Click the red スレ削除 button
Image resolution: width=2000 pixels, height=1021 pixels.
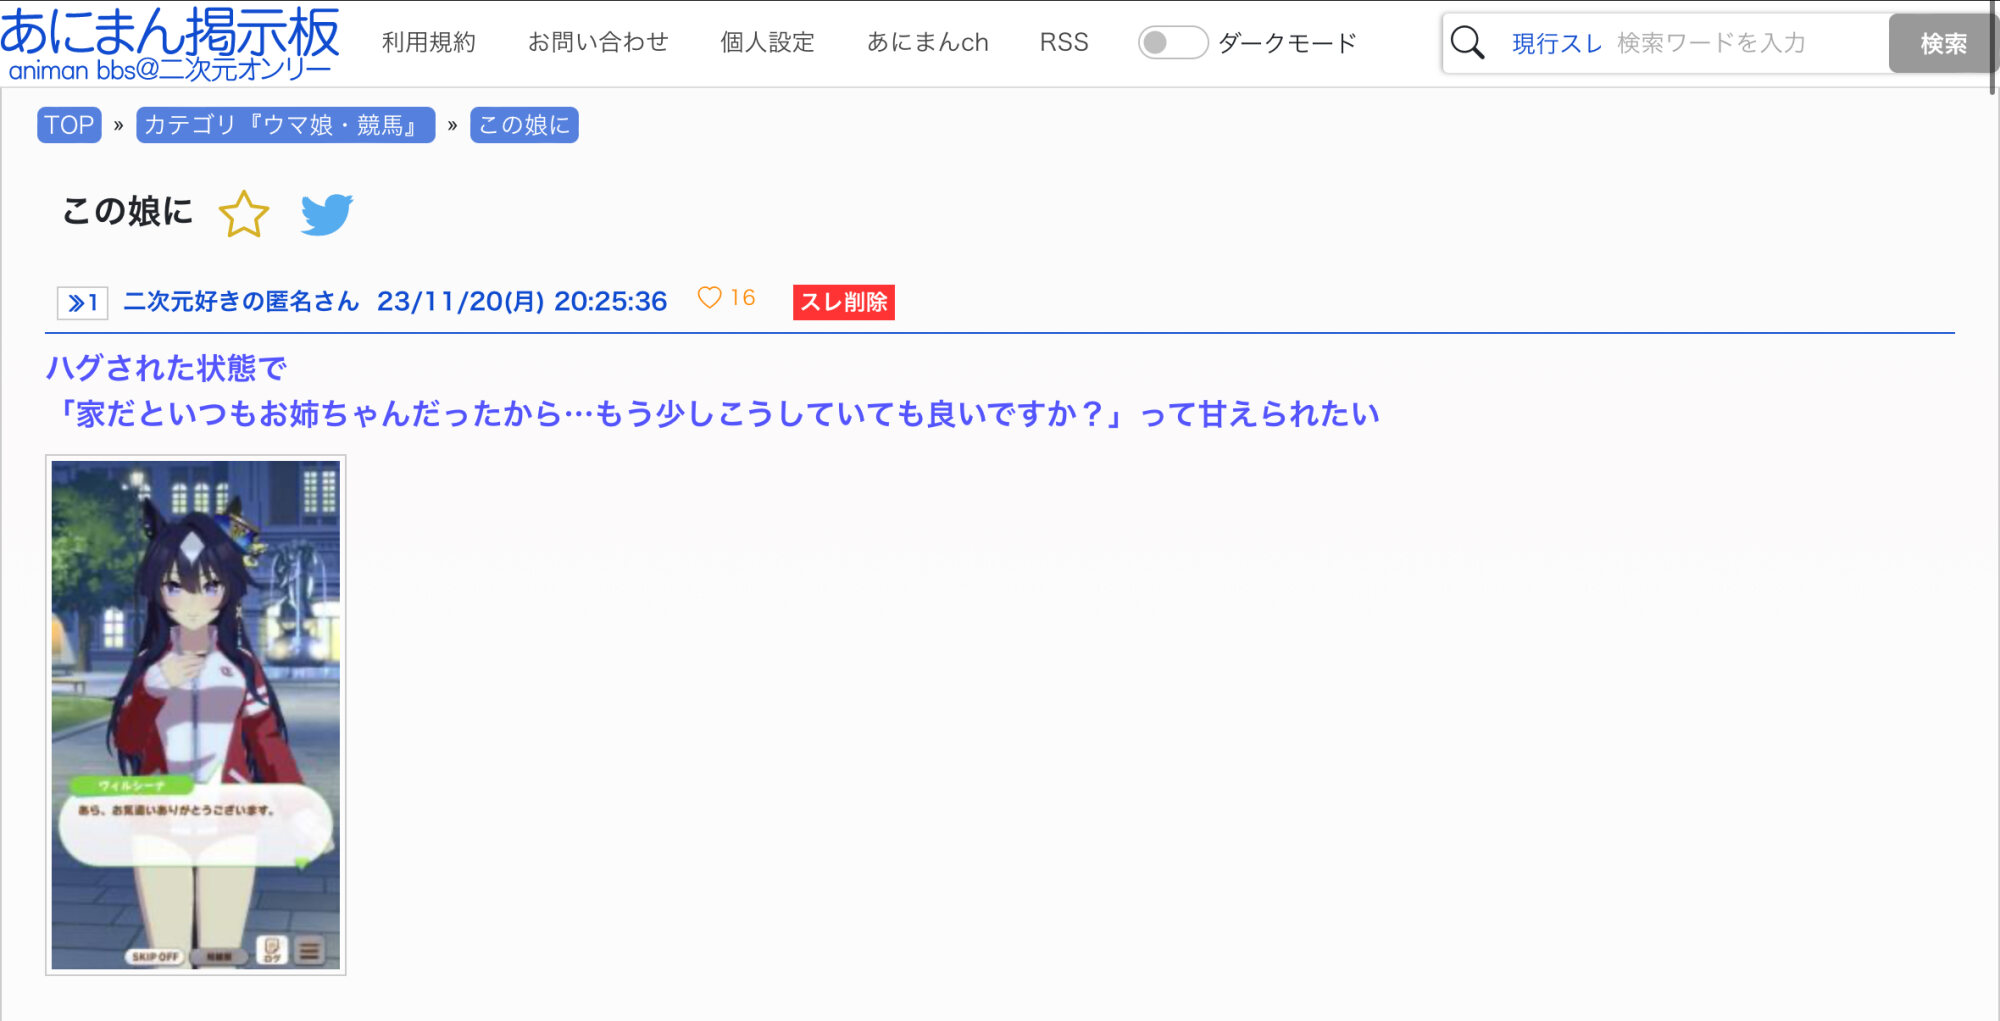(x=843, y=302)
